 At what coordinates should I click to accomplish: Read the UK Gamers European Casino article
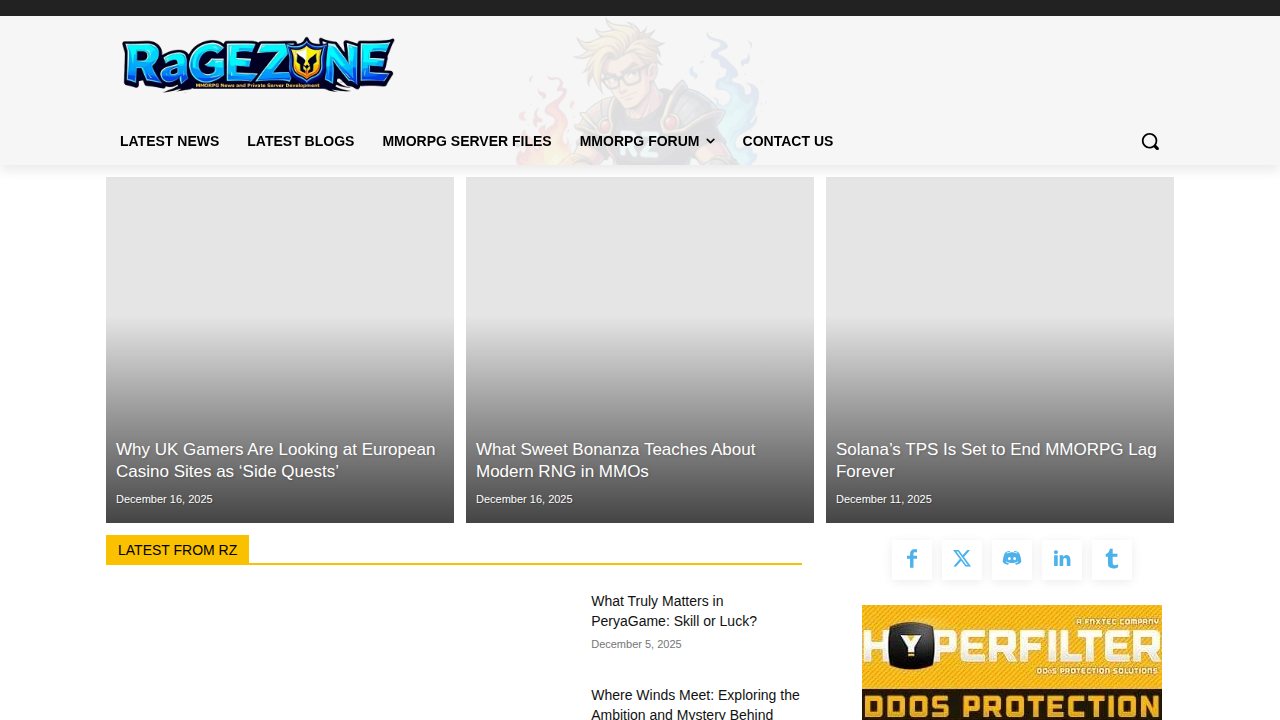click(276, 460)
